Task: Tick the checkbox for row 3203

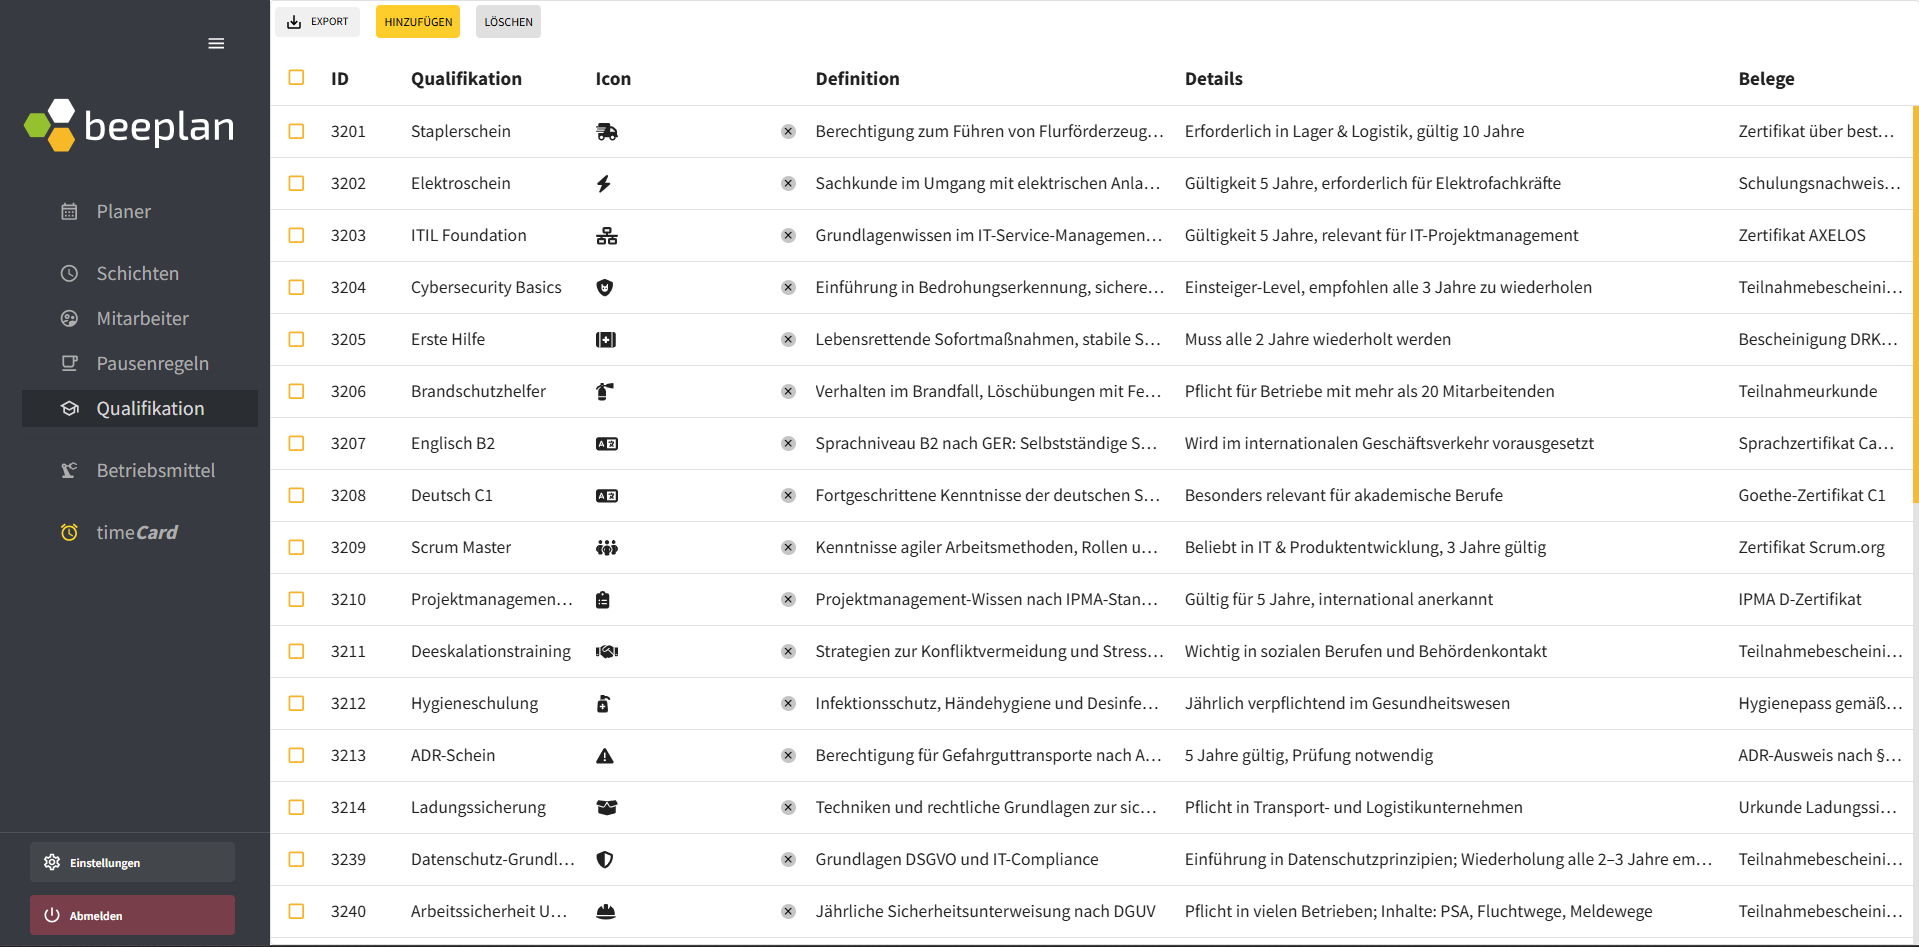Action: click(296, 236)
